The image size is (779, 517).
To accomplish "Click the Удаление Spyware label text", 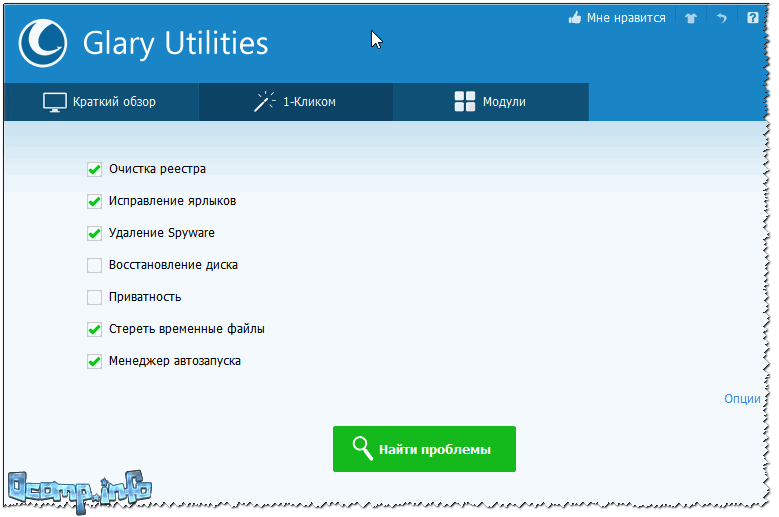I will [162, 233].
